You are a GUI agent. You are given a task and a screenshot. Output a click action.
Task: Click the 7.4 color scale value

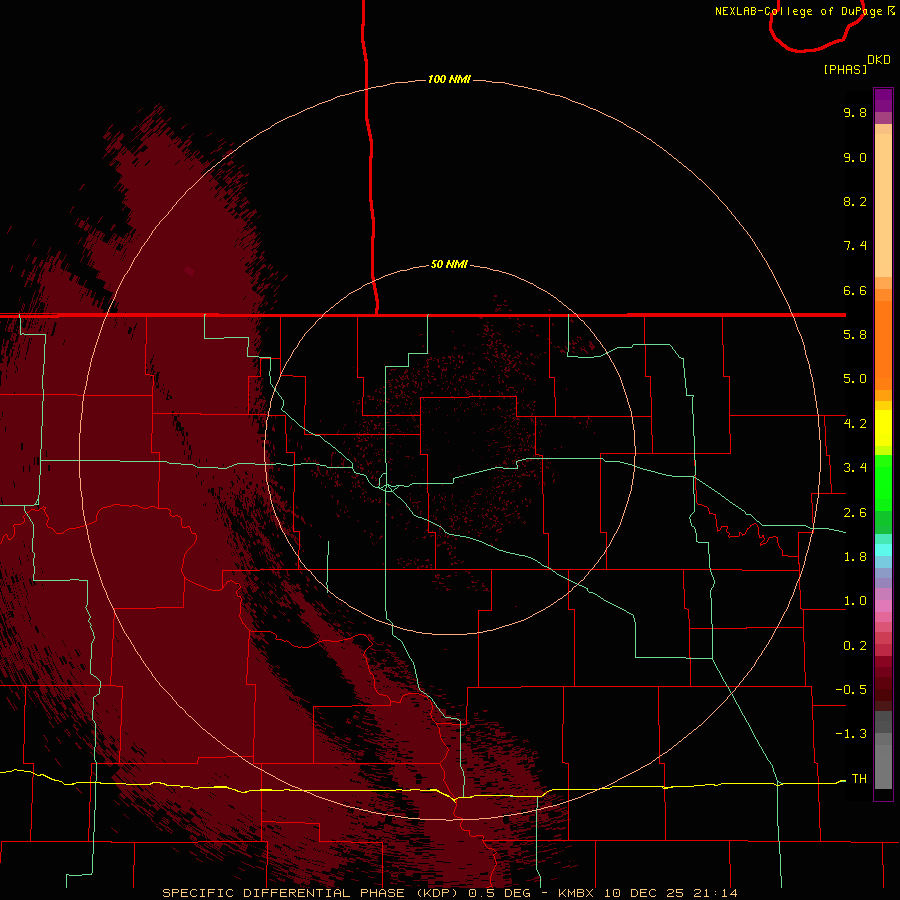pos(855,246)
